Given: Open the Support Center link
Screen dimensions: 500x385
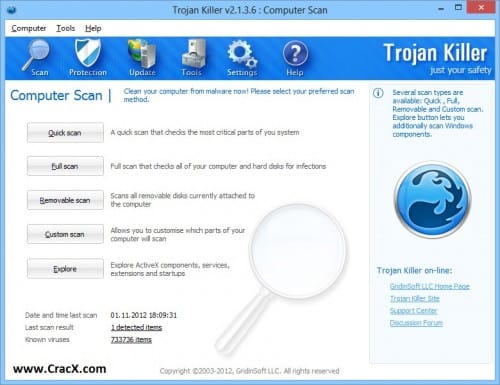Looking at the screenshot, I should 413,311.
